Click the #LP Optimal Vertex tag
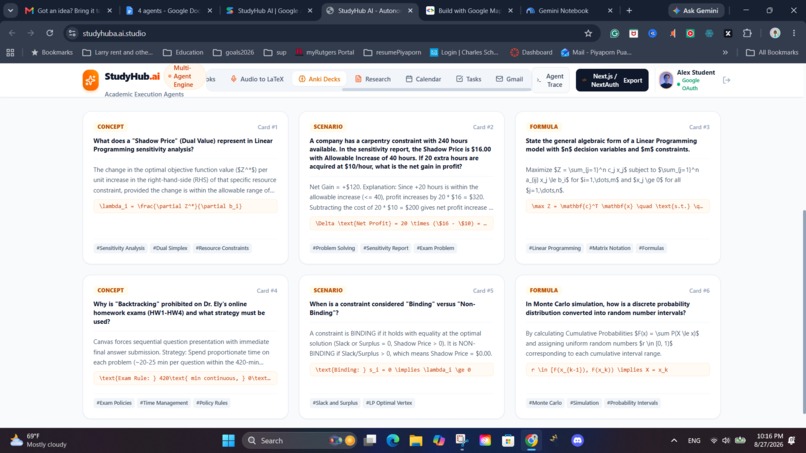Viewport: 806px width, 453px height. (x=389, y=403)
